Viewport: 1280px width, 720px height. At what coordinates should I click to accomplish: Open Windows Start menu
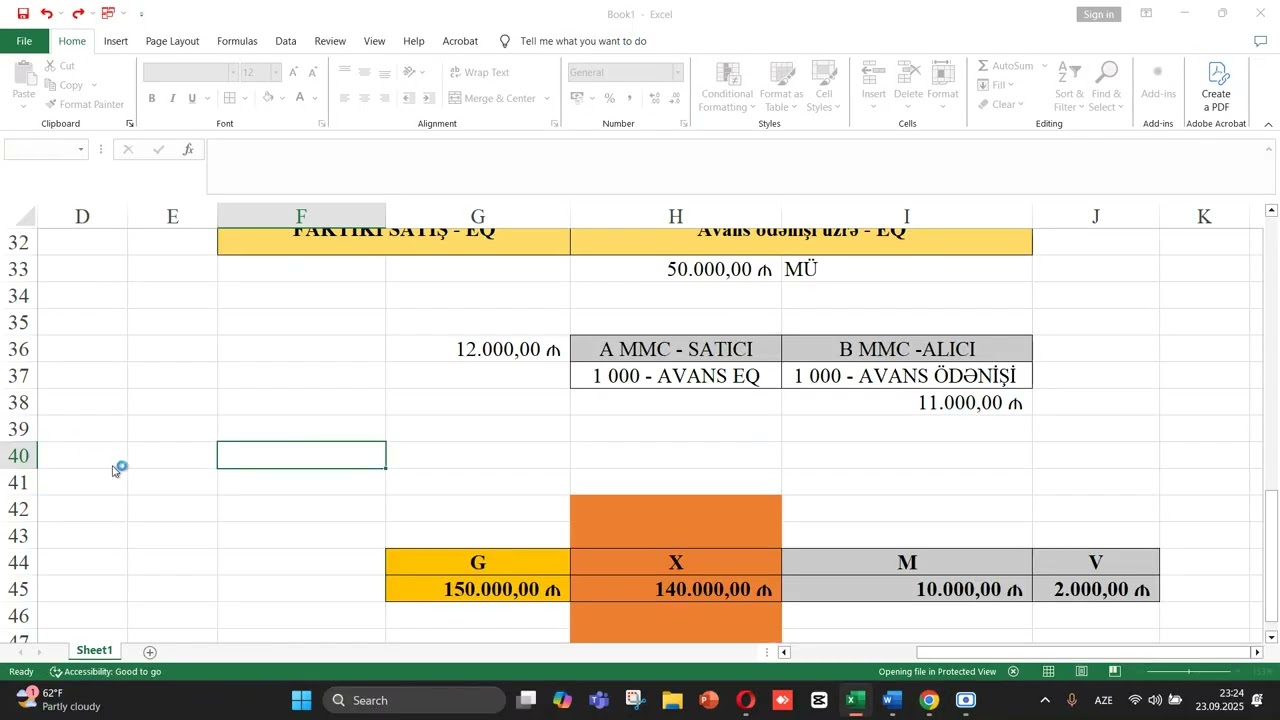pos(302,700)
